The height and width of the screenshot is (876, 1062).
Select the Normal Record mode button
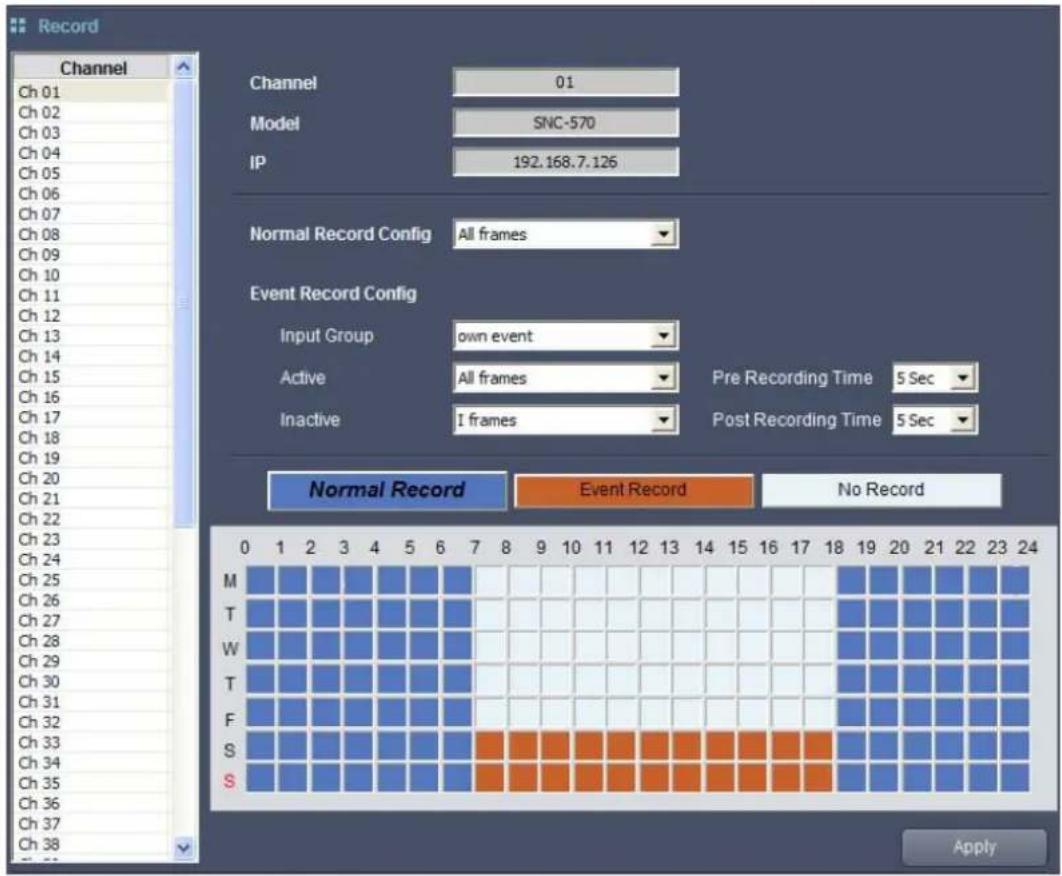pyautogui.click(x=387, y=490)
